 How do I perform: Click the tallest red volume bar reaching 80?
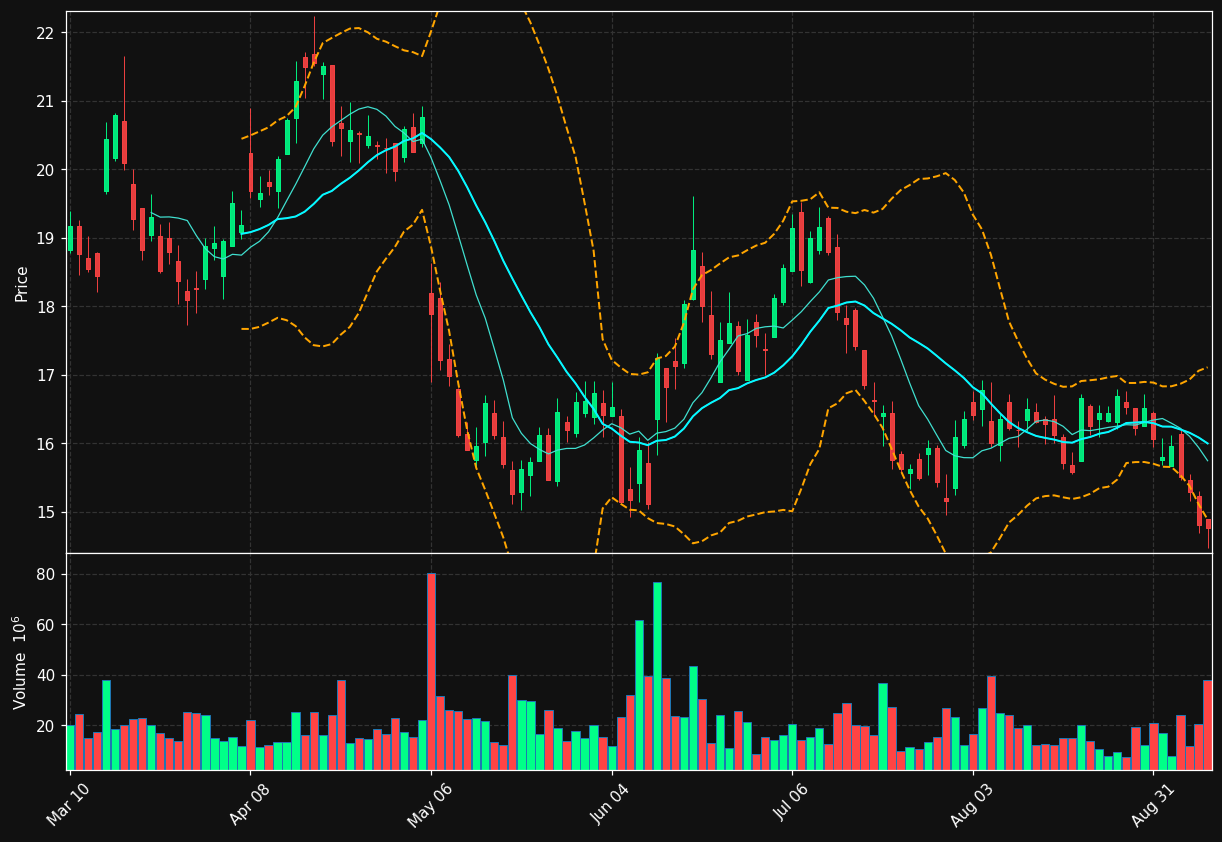[431, 671]
